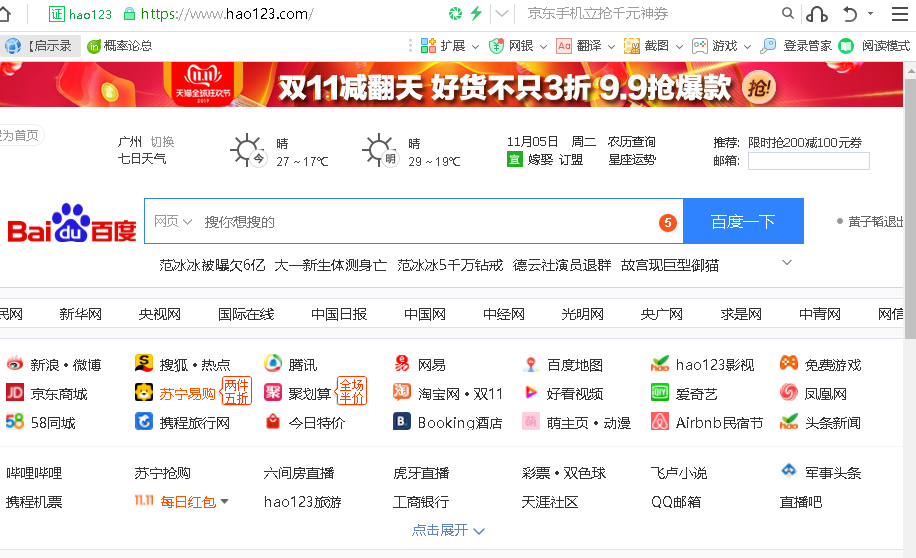Click the 58同城 icon
The image size is (916, 558).
point(15,421)
